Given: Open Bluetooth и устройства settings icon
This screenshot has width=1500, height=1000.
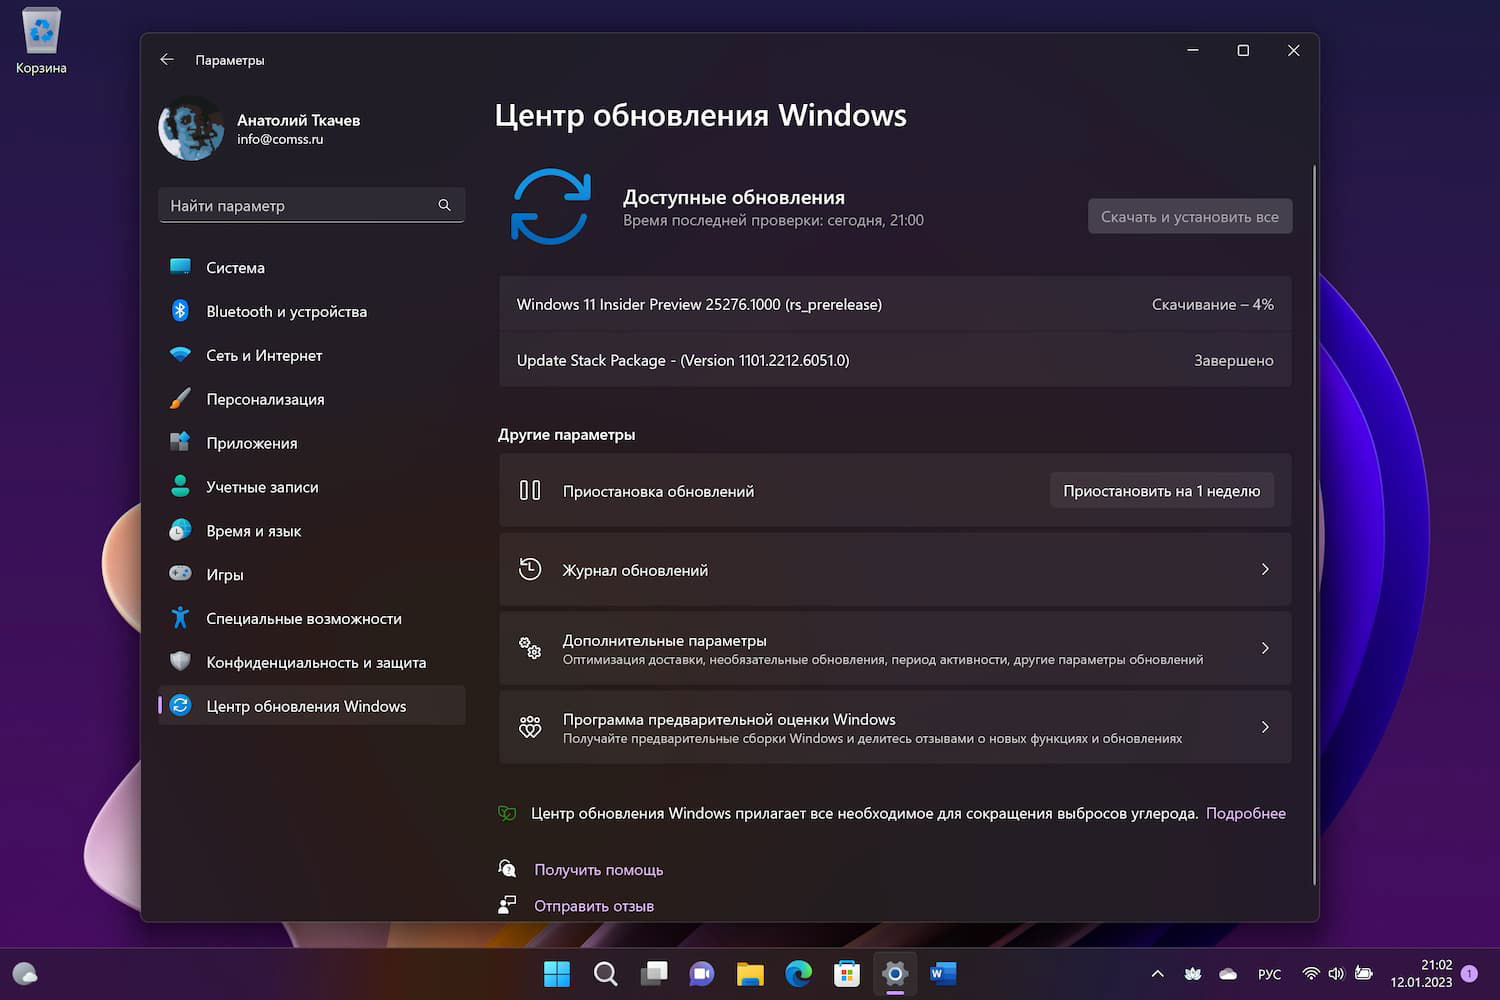Looking at the screenshot, I should pos(180,311).
